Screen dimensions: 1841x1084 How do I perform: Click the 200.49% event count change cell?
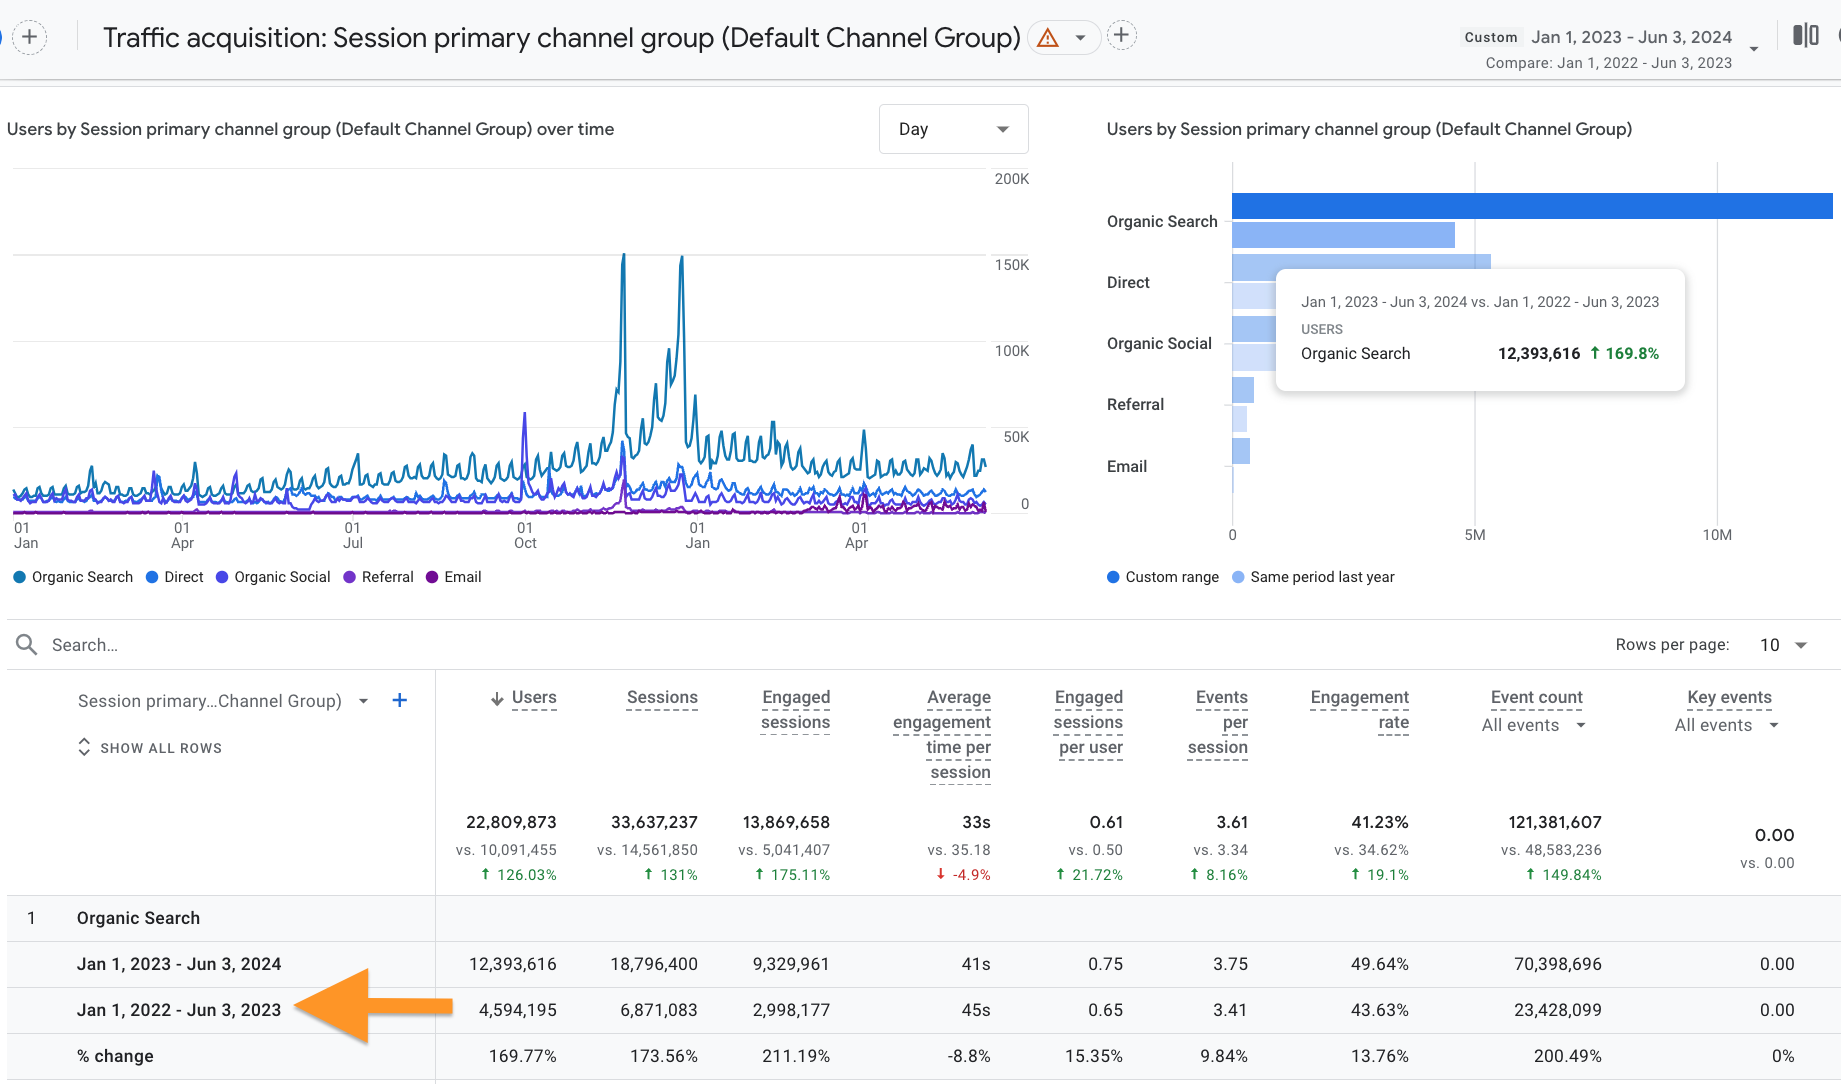point(1568,1056)
